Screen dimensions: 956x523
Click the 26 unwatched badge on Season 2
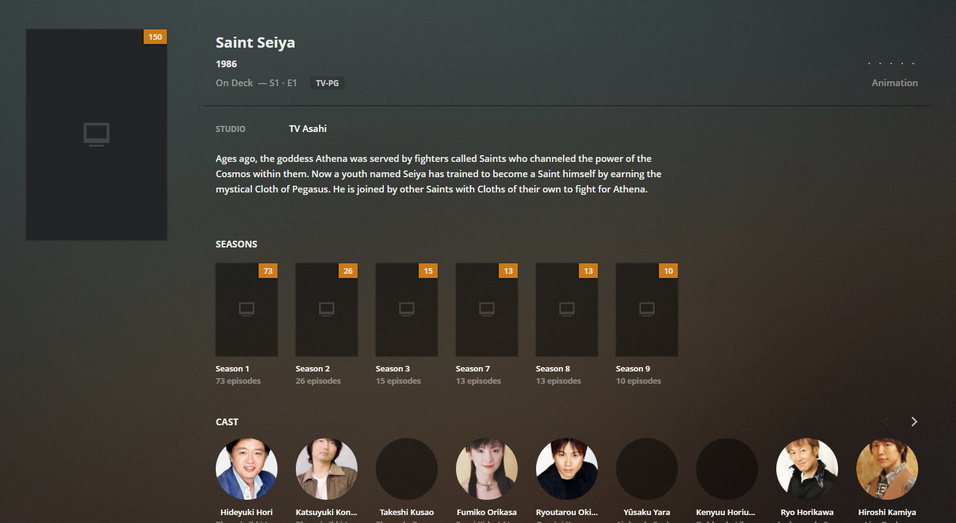(x=348, y=271)
